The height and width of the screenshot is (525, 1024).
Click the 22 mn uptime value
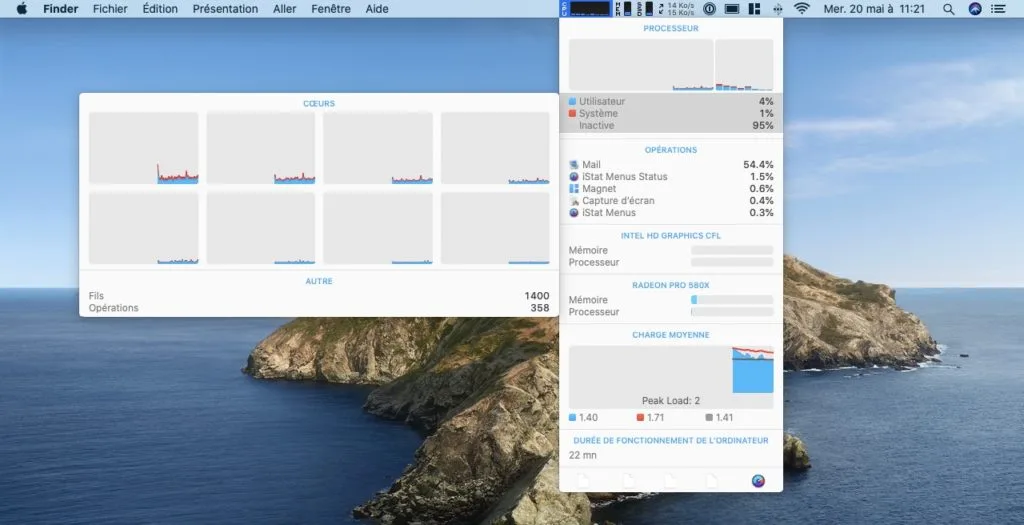583,455
